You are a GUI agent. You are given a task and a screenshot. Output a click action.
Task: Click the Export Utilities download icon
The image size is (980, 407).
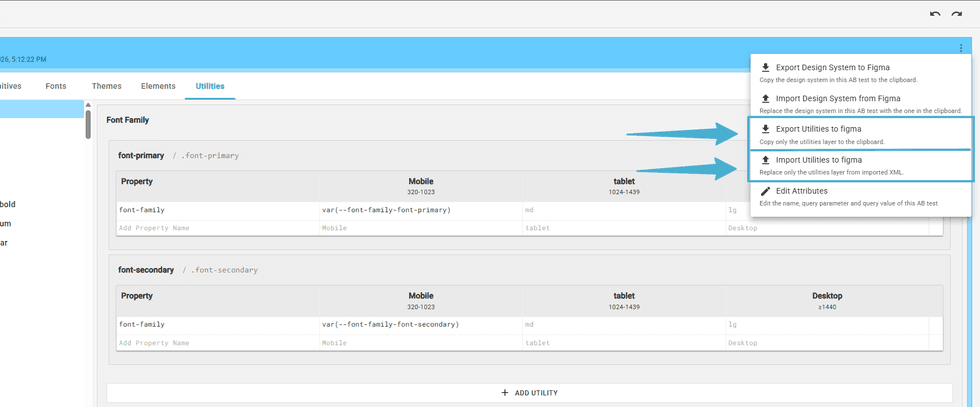click(x=765, y=129)
